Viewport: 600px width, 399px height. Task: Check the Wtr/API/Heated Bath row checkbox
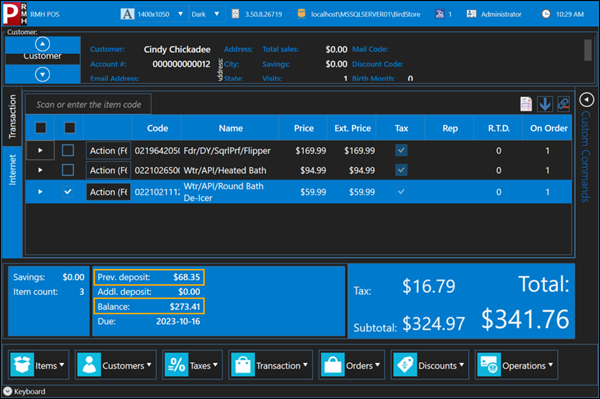click(x=68, y=170)
